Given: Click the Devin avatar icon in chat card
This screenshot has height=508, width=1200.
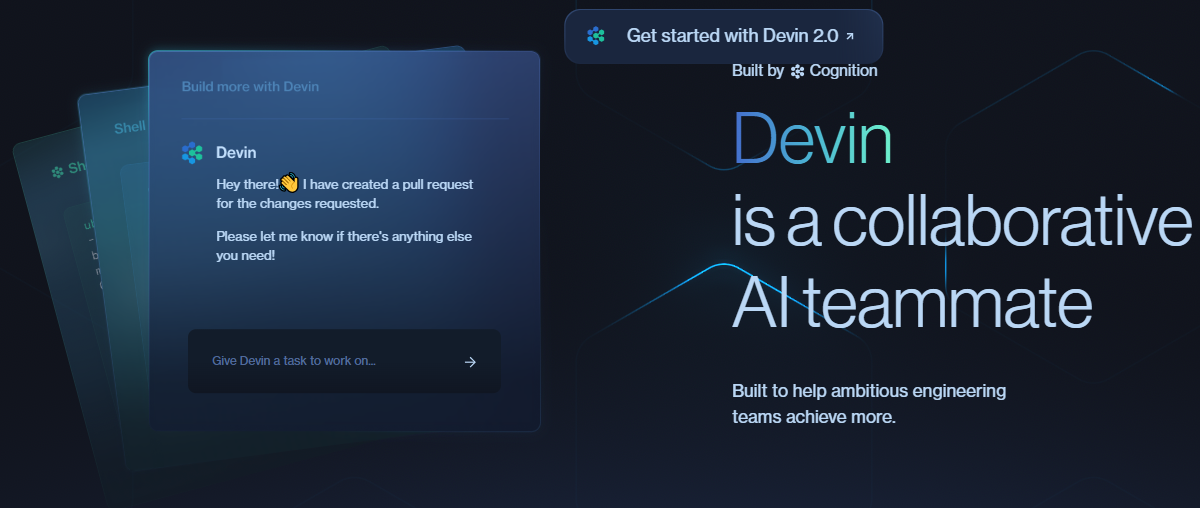Looking at the screenshot, I should tap(192, 153).
